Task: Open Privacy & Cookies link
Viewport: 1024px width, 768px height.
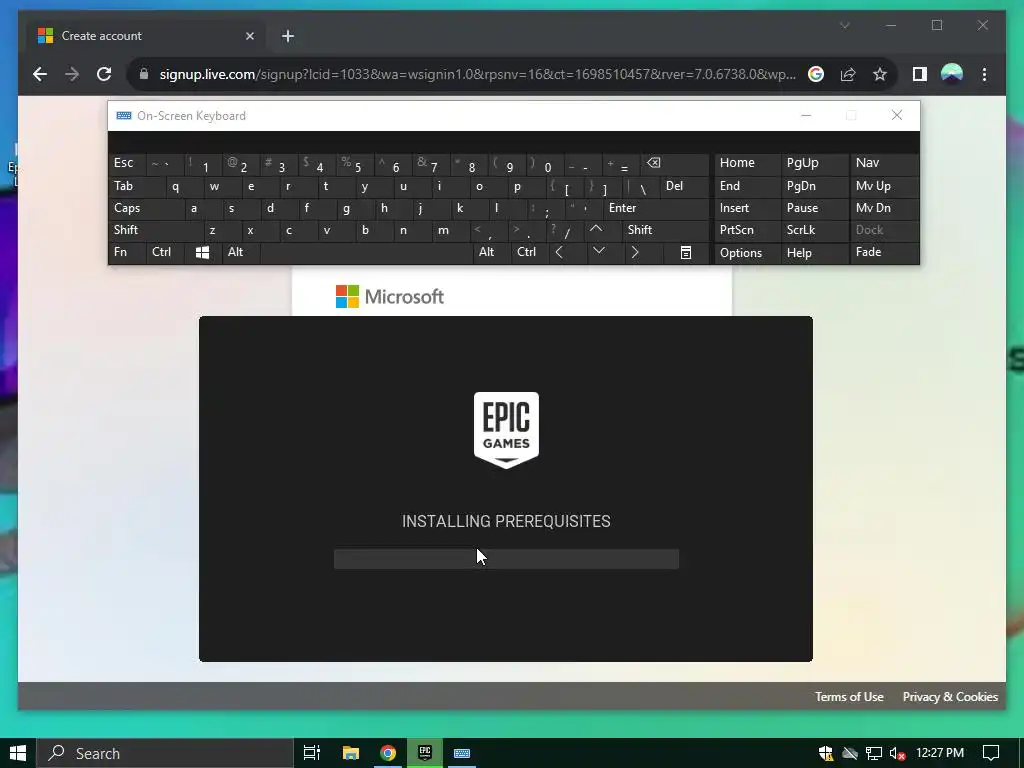Action: click(x=950, y=697)
